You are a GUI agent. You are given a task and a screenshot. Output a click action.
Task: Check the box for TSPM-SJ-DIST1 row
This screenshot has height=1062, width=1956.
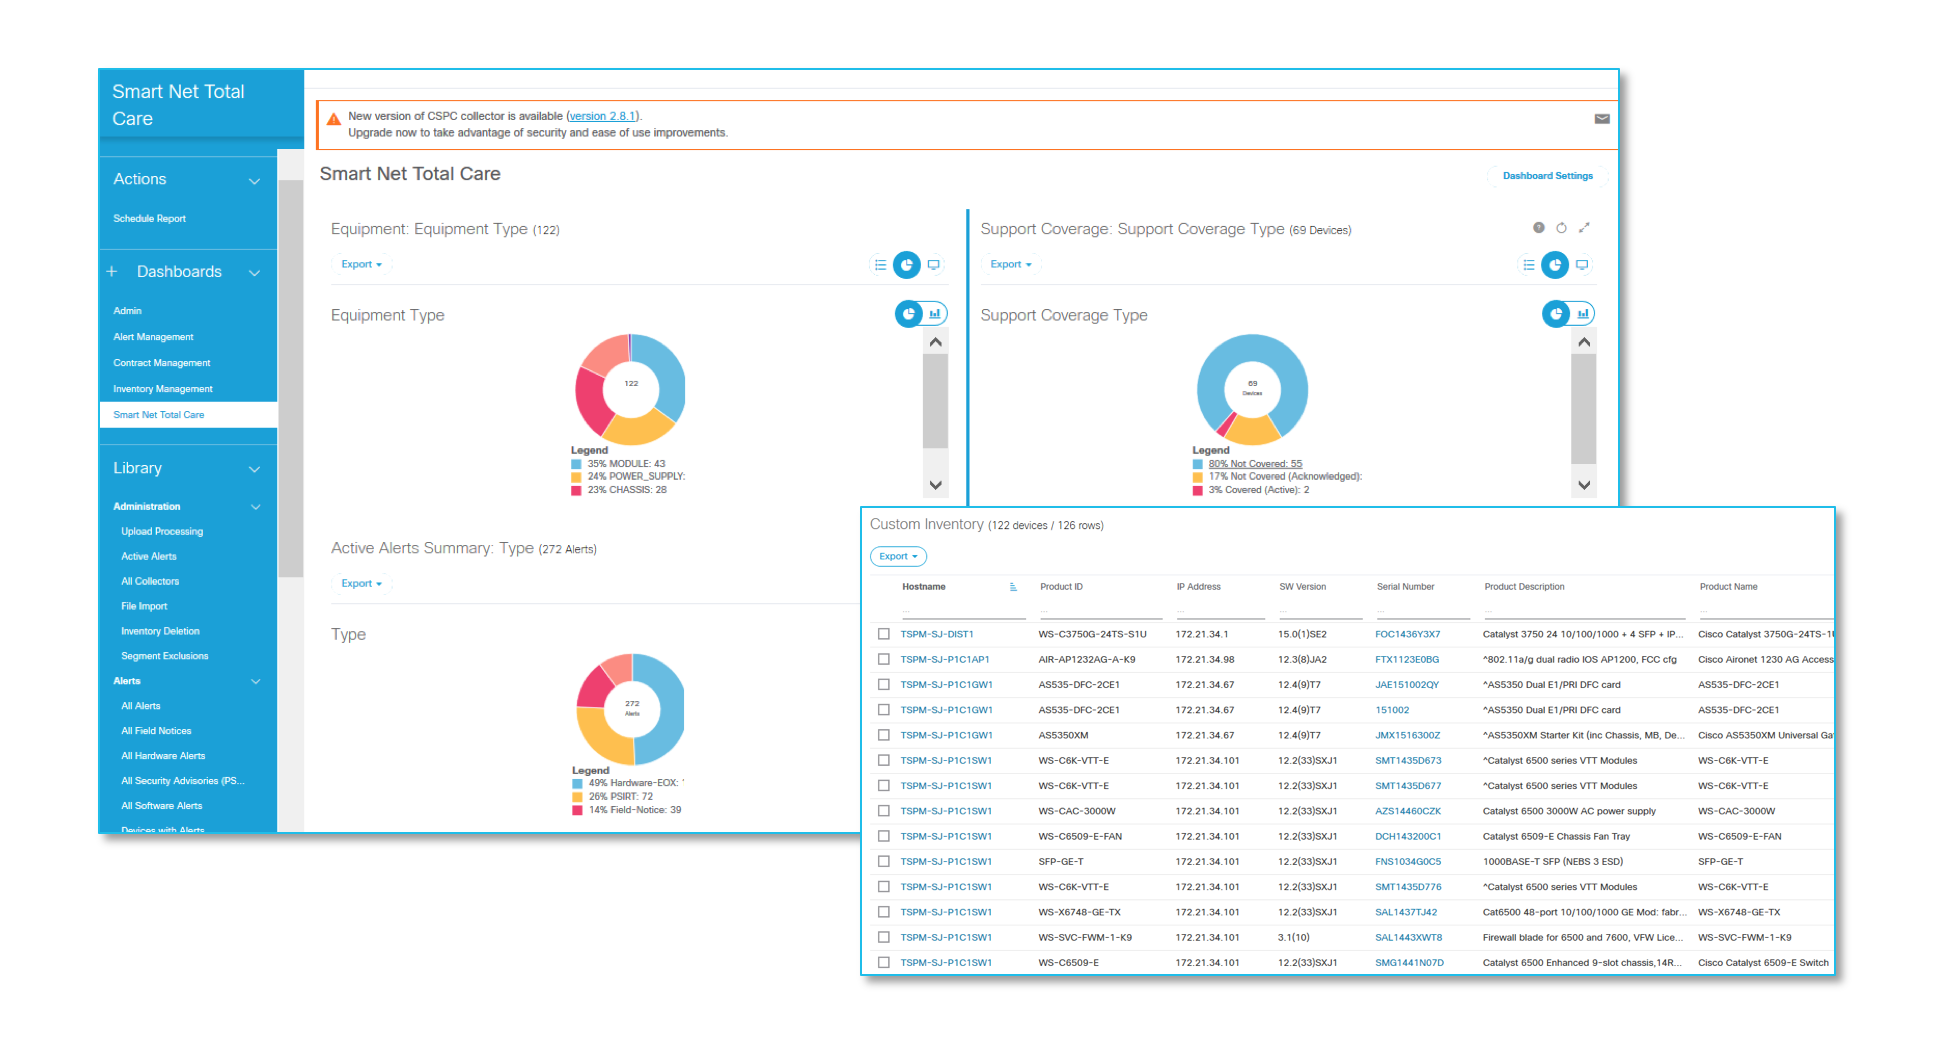pyautogui.click(x=883, y=634)
